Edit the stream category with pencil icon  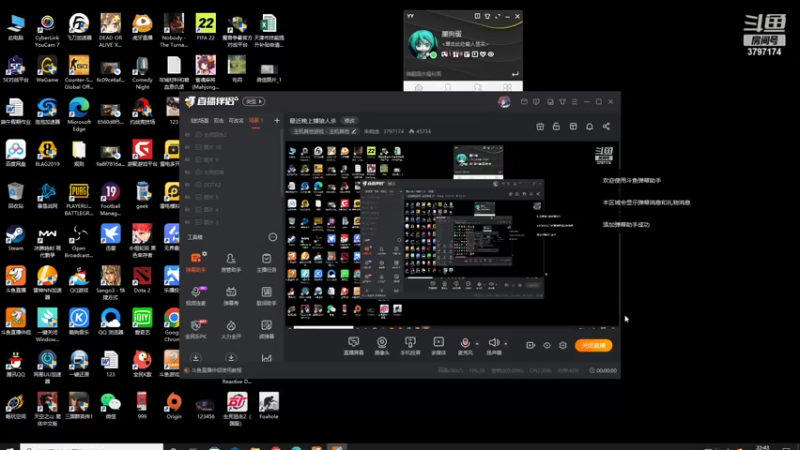coord(354,132)
